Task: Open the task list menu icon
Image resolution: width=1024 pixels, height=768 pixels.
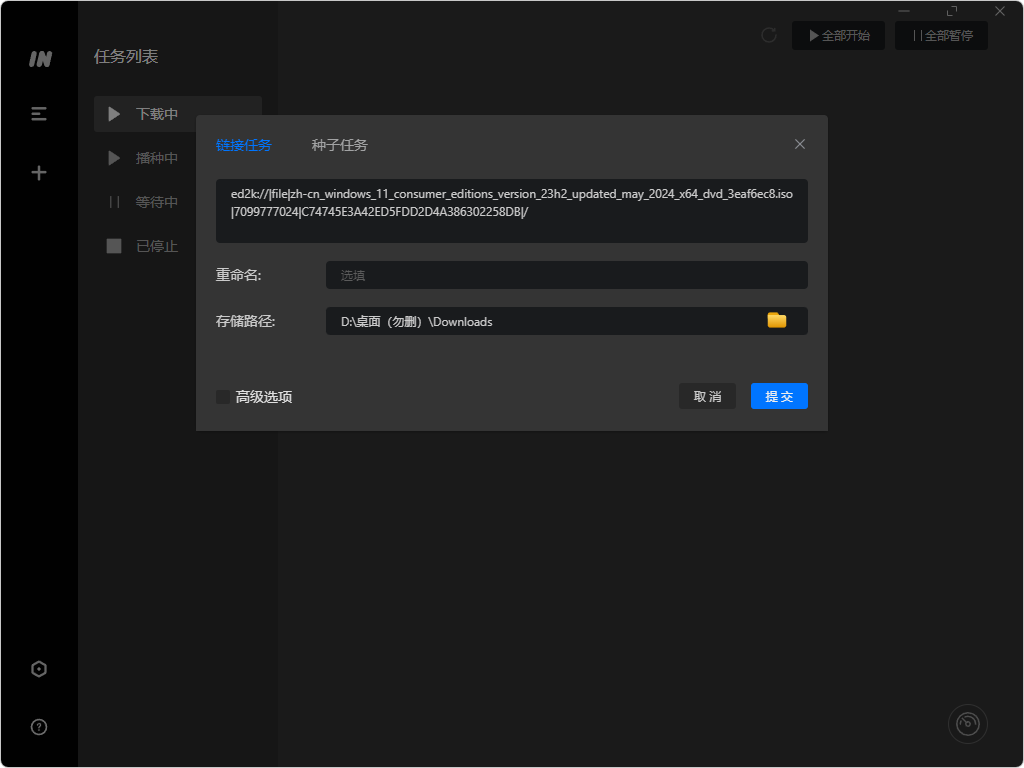Action: (x=39, y=114)
